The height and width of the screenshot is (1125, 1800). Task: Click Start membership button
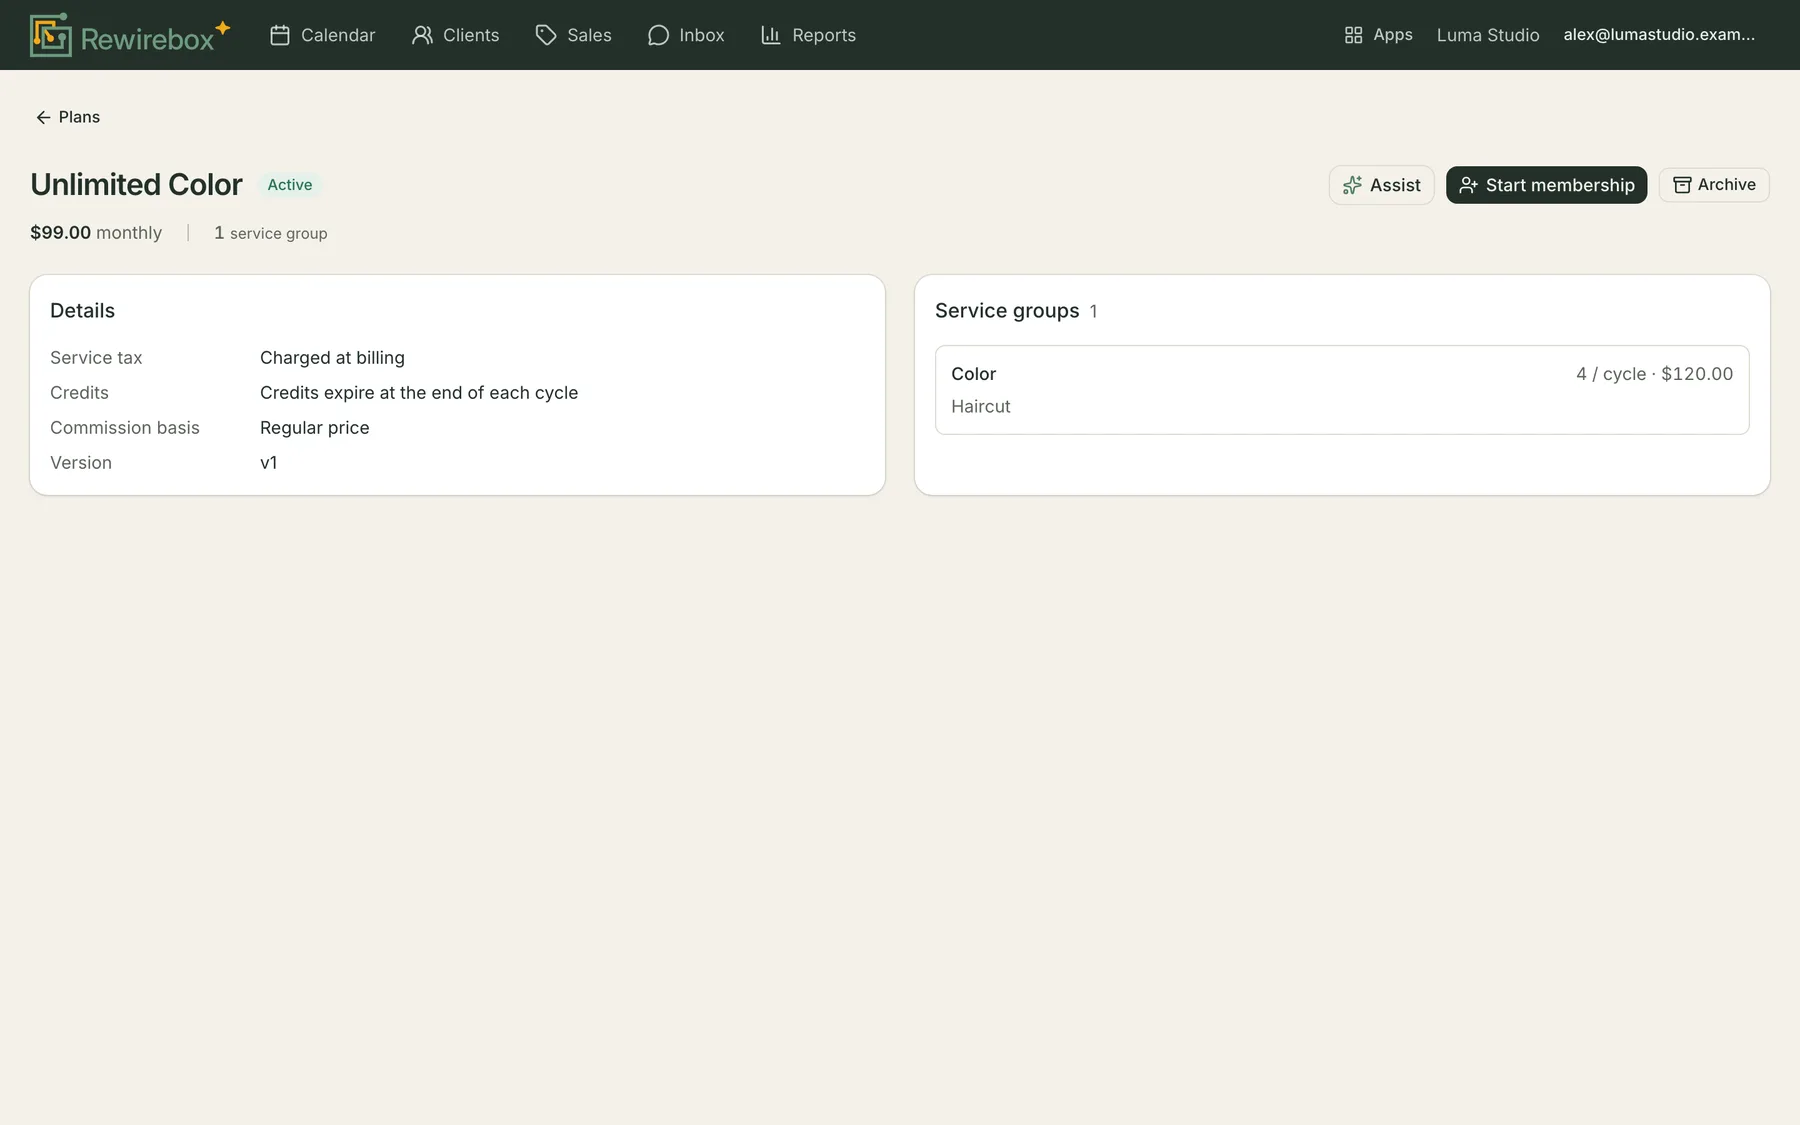1546,185
